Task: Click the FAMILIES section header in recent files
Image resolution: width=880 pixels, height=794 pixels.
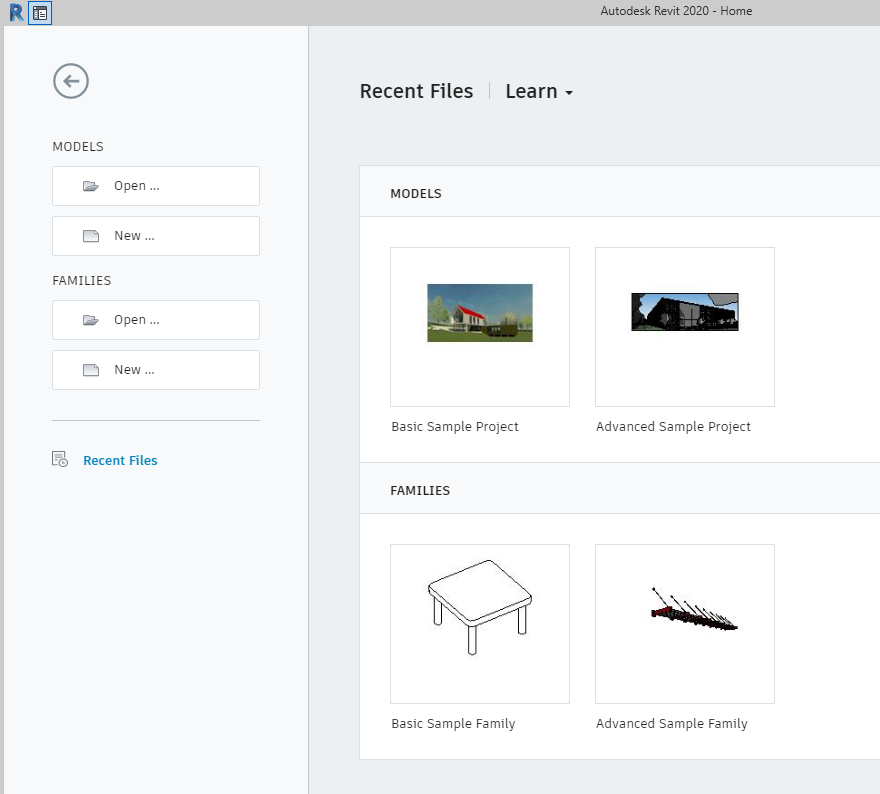Action: coord(420,490)
